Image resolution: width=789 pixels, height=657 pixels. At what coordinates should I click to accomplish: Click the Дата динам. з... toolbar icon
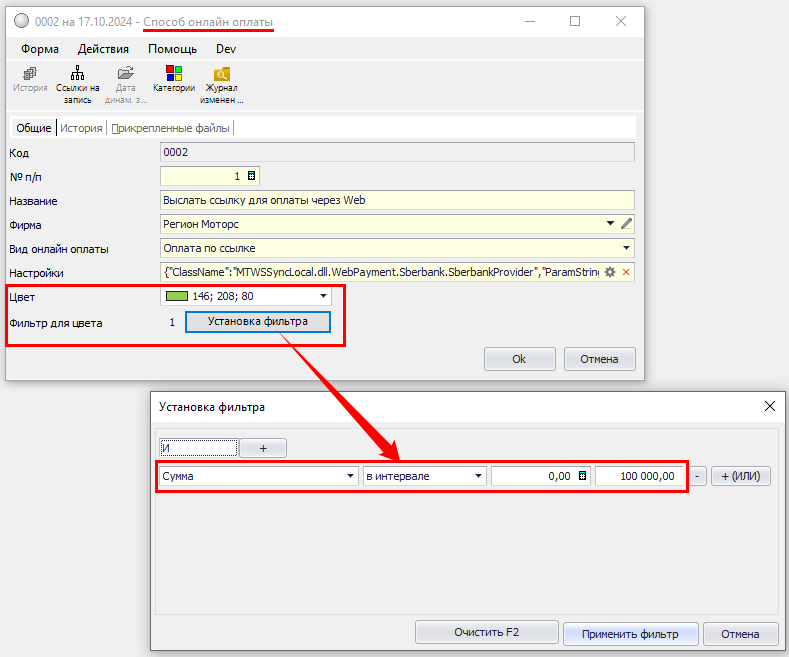pos(125,74)
